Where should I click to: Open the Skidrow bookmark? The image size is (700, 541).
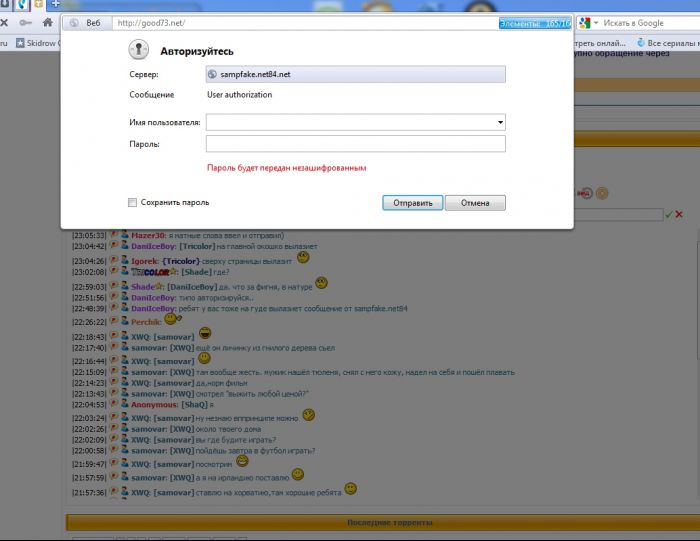[x=36, y=43]
